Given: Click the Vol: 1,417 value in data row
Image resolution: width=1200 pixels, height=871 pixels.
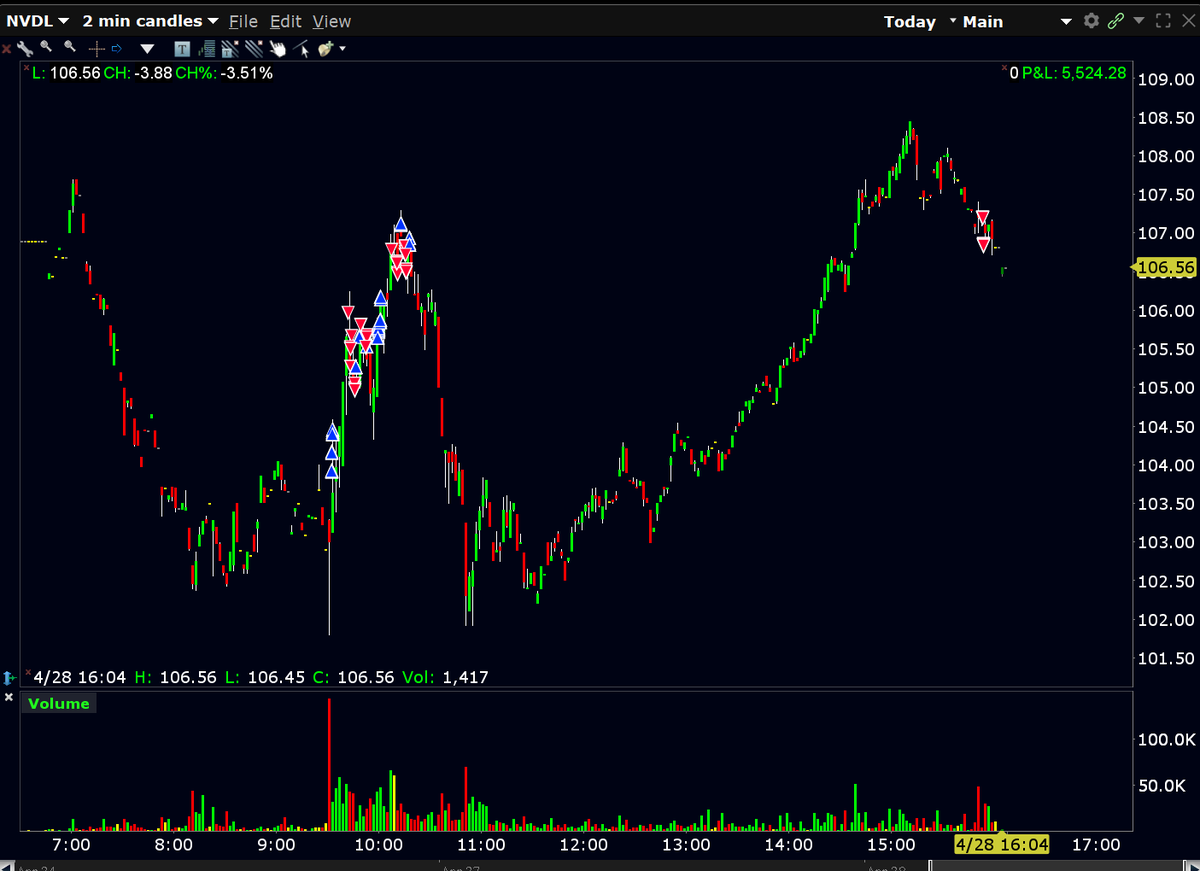Looking at the screenshot, I should pyautogui.click(x=445, y=677).
